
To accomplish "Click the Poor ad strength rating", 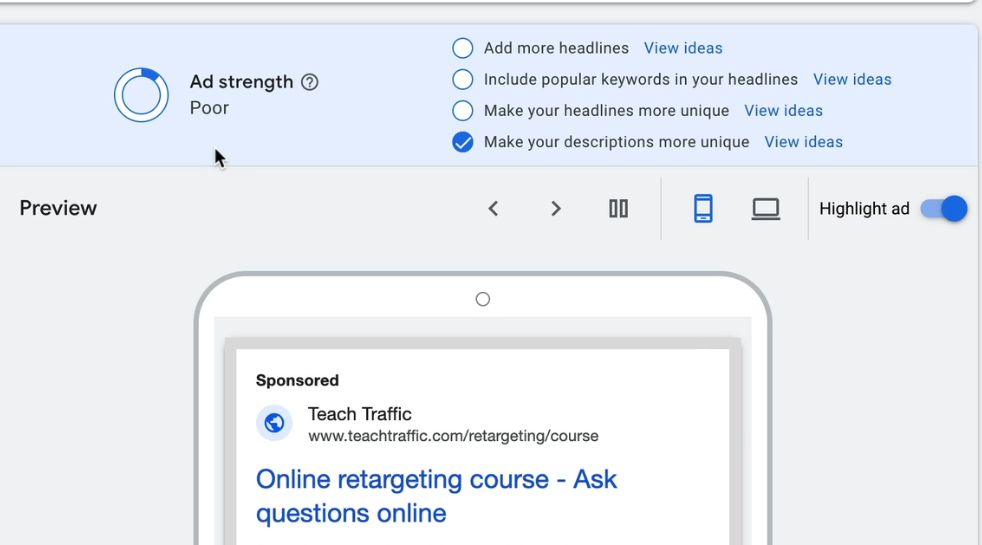I will tap(209, 108).
